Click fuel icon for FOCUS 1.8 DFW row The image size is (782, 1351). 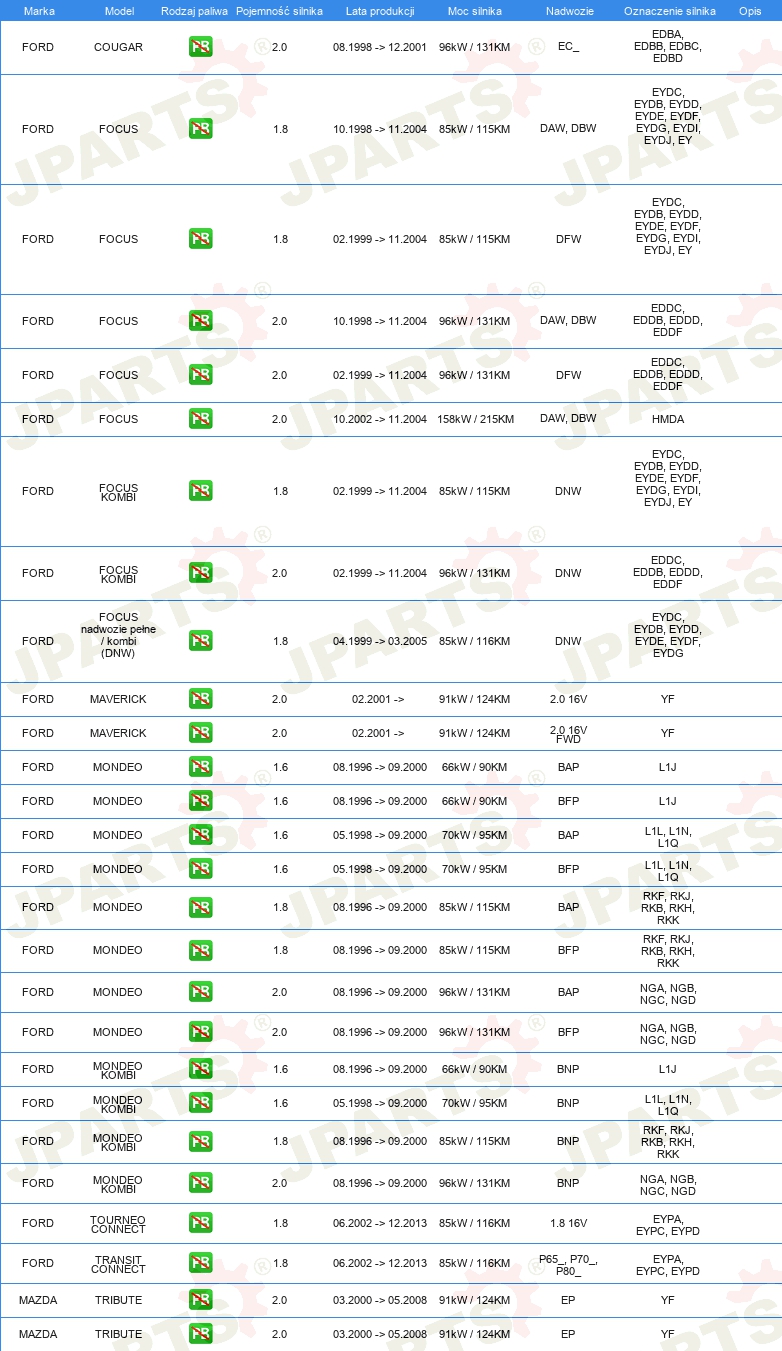point(201,239)
